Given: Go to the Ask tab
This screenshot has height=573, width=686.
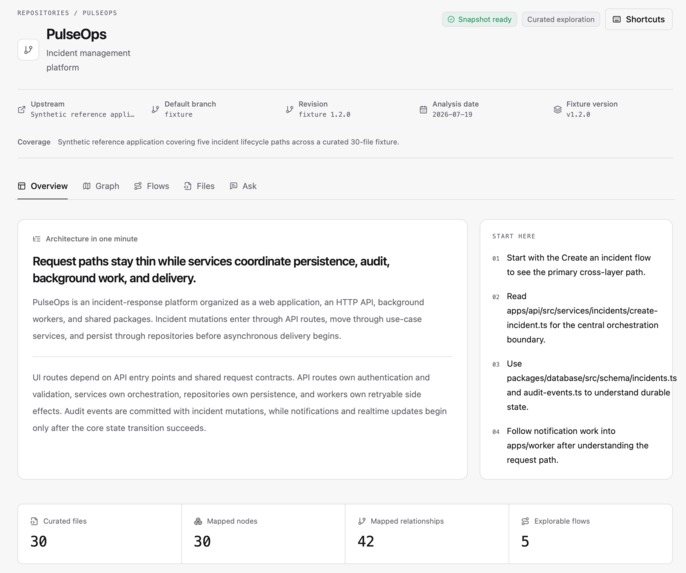Looking at the screenshot, I should point(243,186).
